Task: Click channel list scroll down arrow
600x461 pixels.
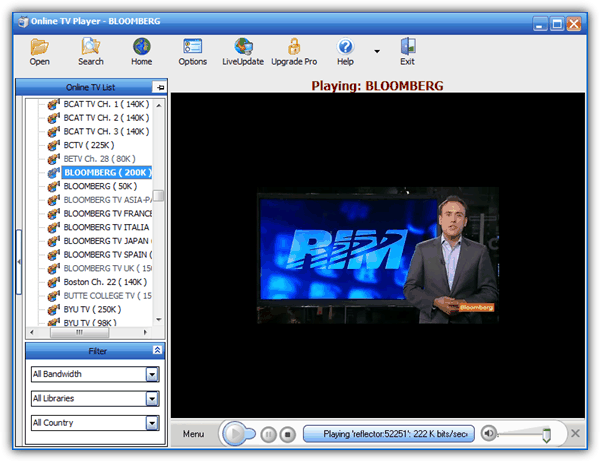Action: coord(159,319)
